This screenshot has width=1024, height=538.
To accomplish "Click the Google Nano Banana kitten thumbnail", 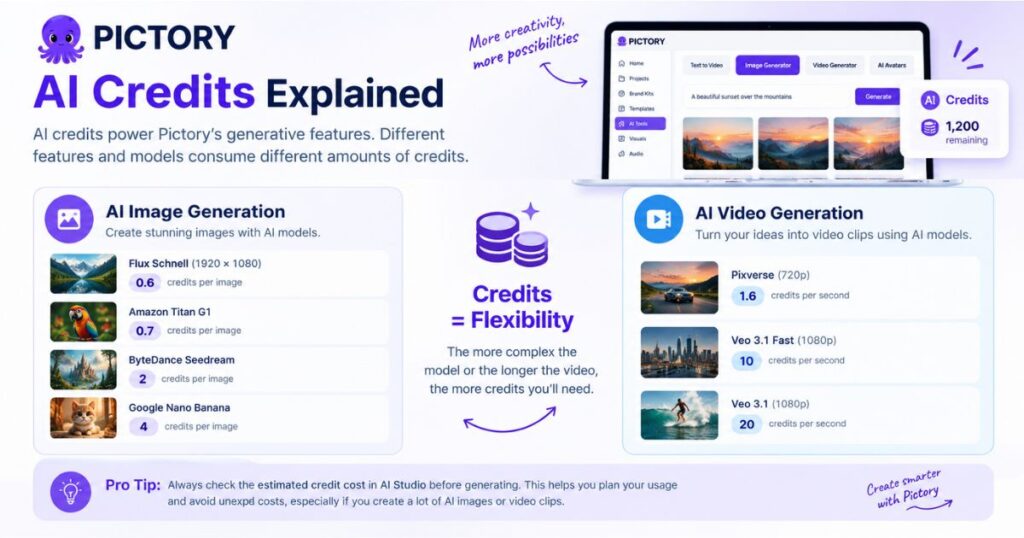I will (x=83, y=417).
